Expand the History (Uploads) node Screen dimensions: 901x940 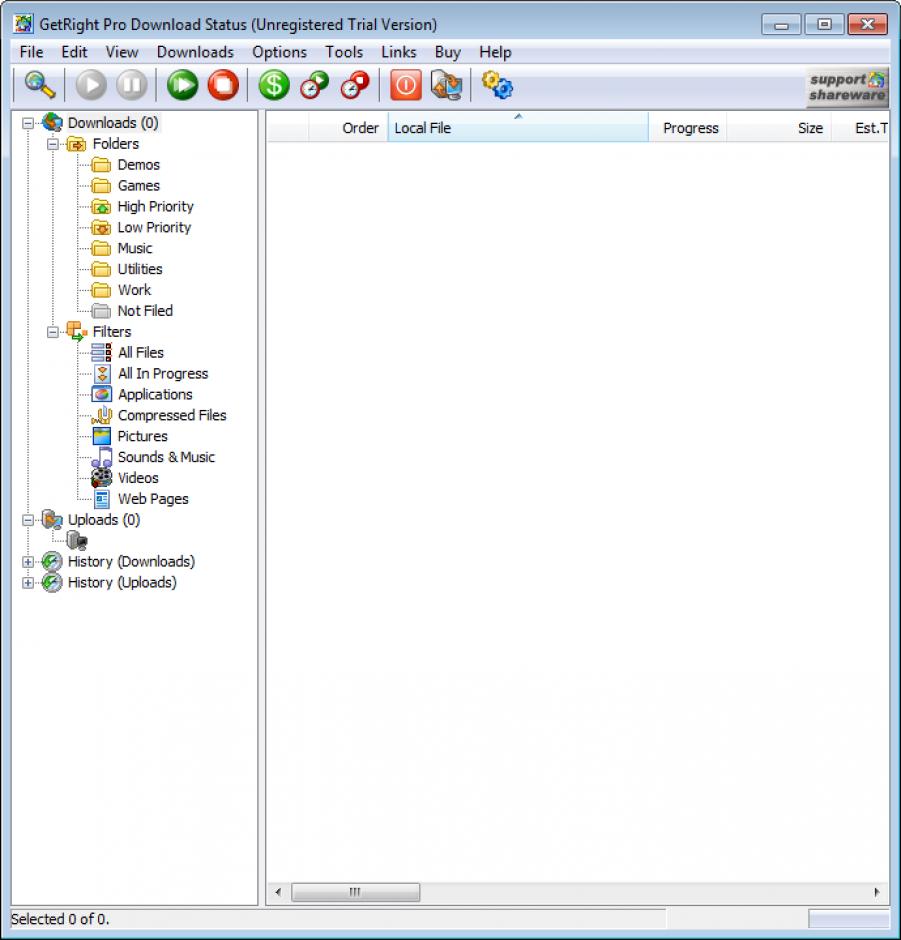(x=28, y=583)
